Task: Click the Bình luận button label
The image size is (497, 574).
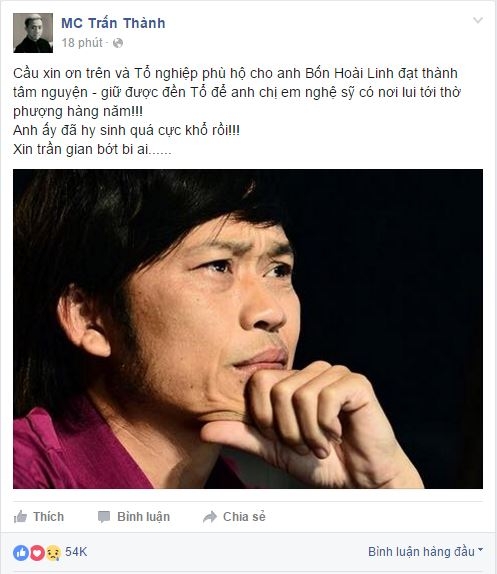Action: click(x=143, y=517)
